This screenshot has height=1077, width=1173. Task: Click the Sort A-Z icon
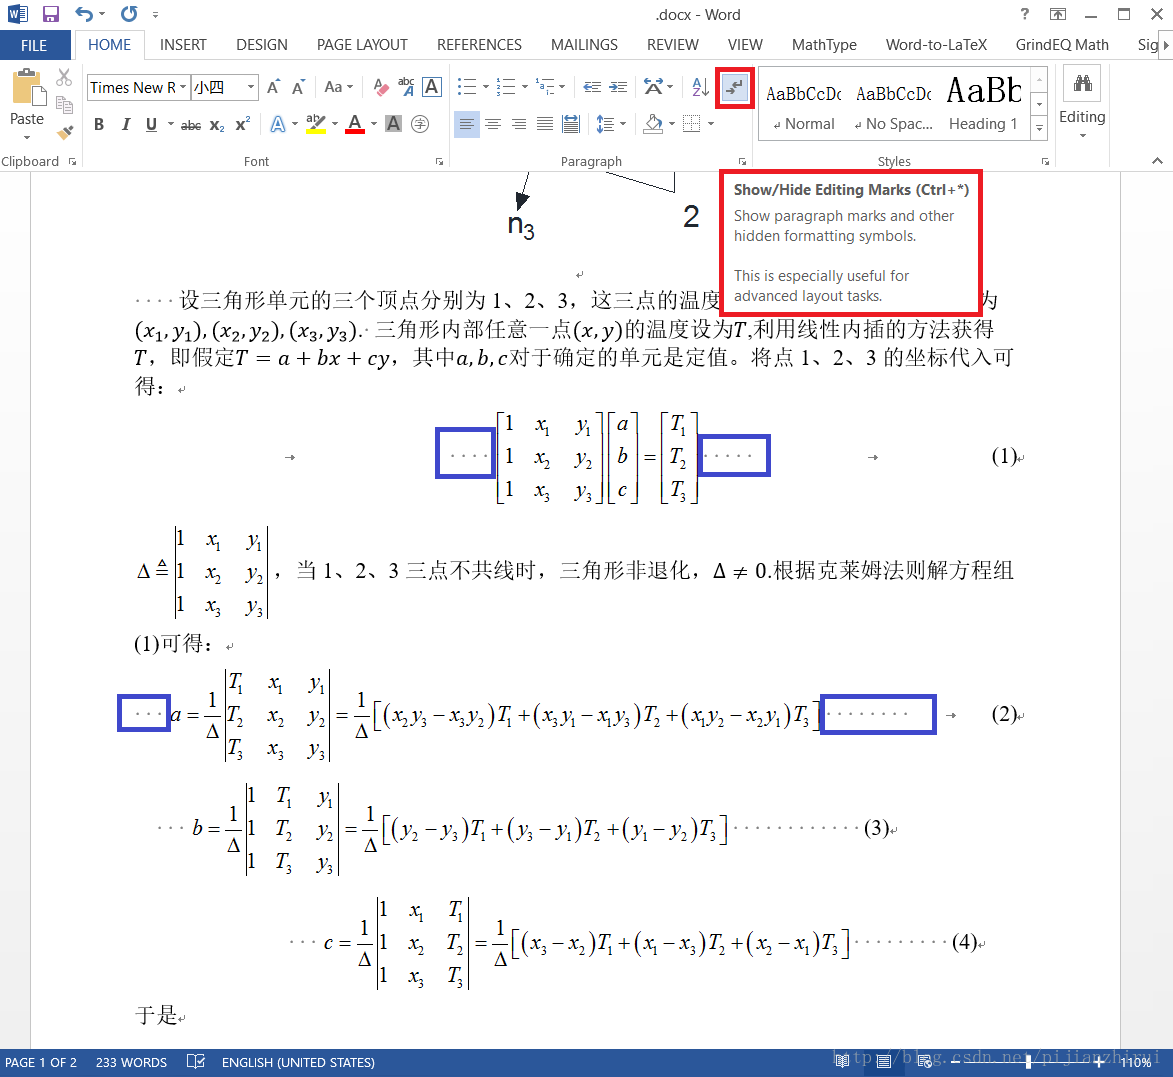[x=700, y=88]
